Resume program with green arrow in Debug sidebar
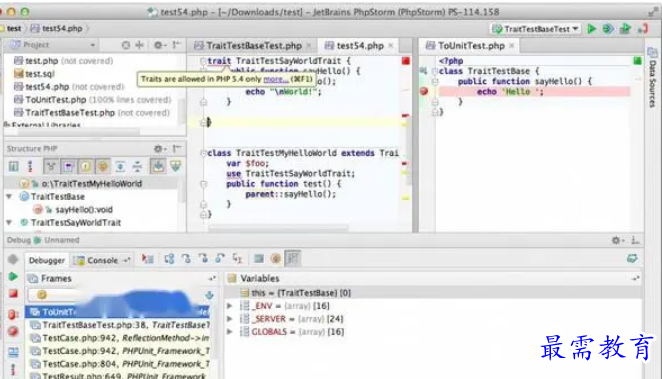This screenshot has height=379, width=662. pos(13,277)
